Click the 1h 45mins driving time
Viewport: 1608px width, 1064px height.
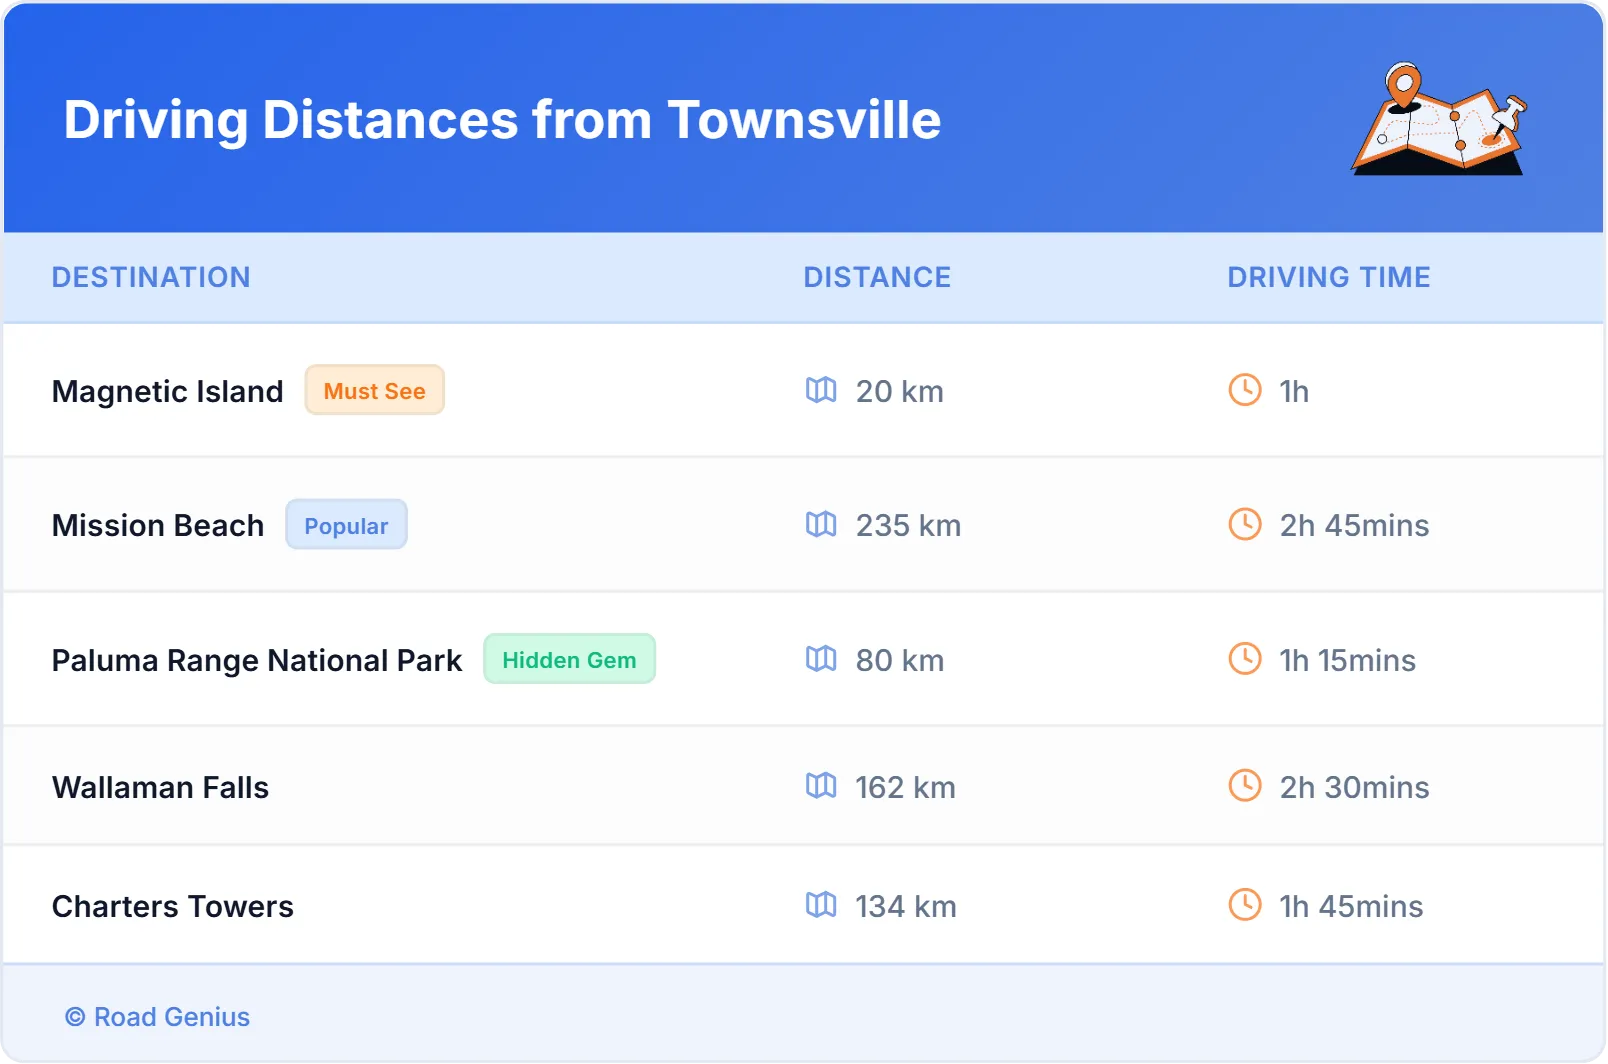pos(1351,906)
